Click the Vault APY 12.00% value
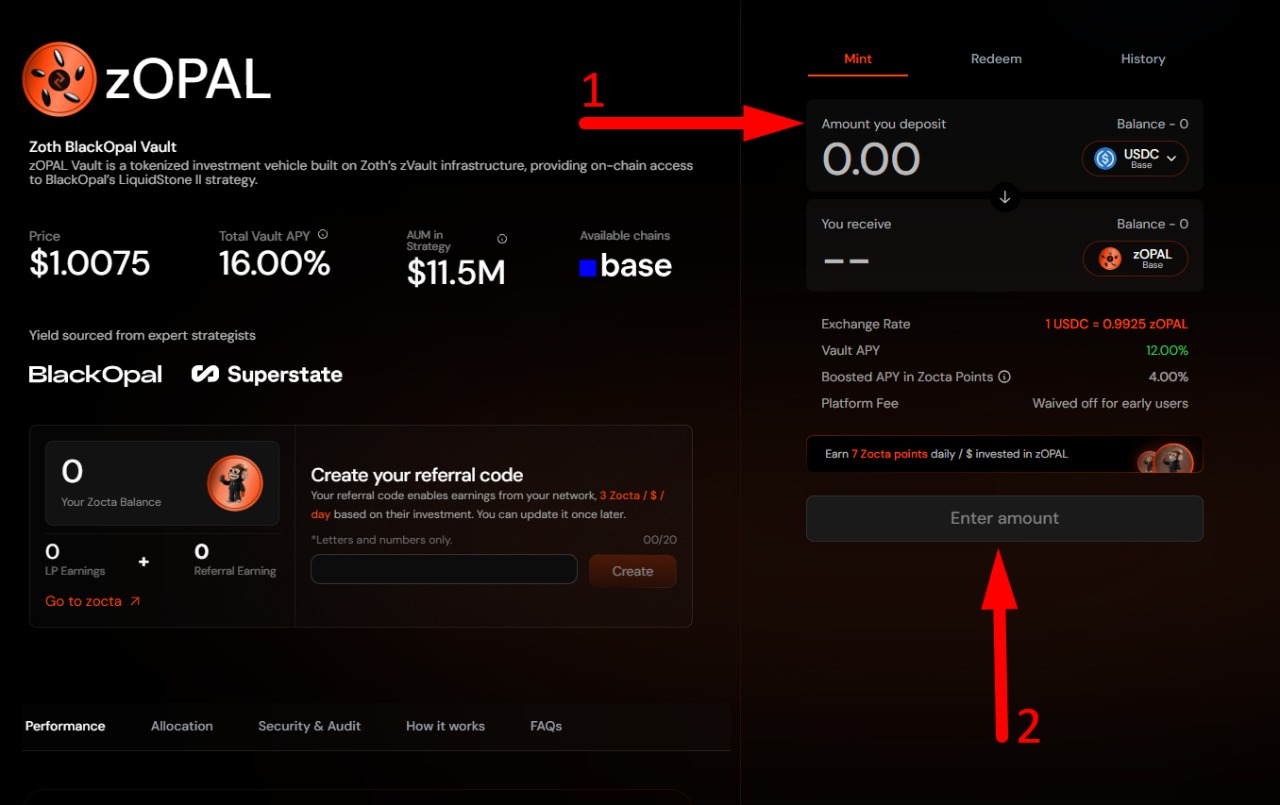 pos(1167,351)
